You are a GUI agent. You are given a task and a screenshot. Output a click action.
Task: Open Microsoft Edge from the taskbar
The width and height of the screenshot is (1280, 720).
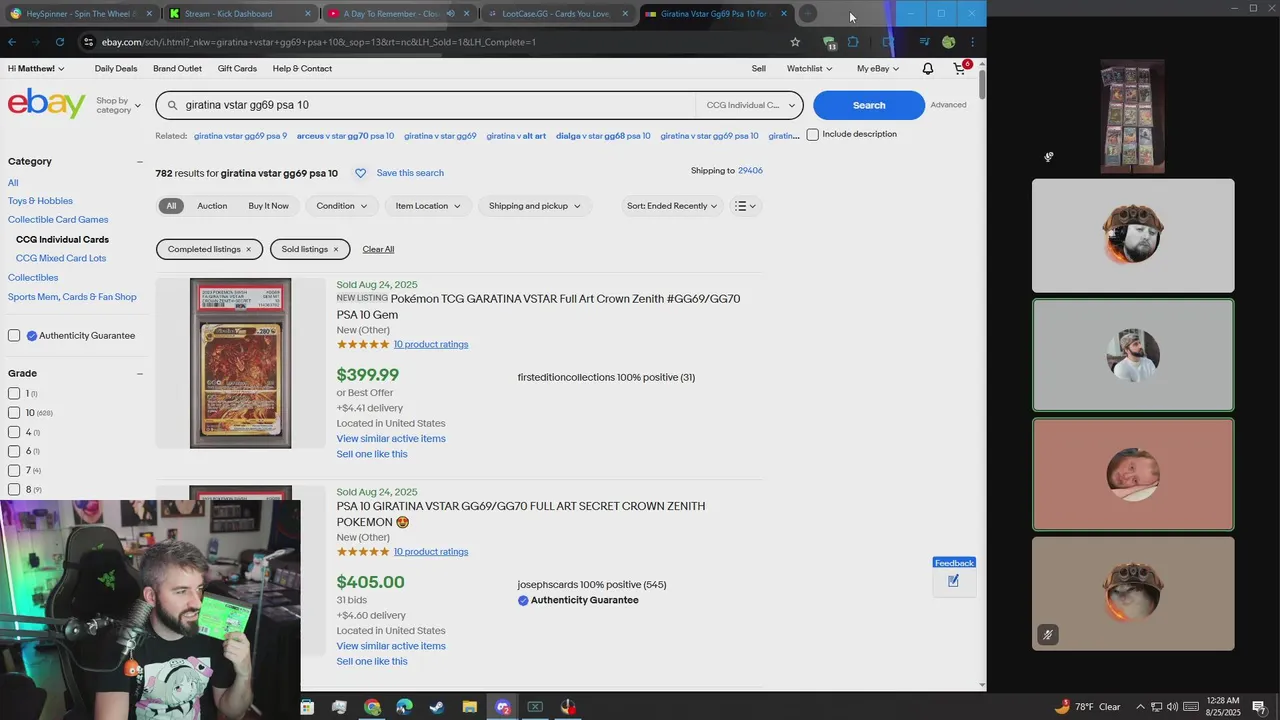[404, 707]
